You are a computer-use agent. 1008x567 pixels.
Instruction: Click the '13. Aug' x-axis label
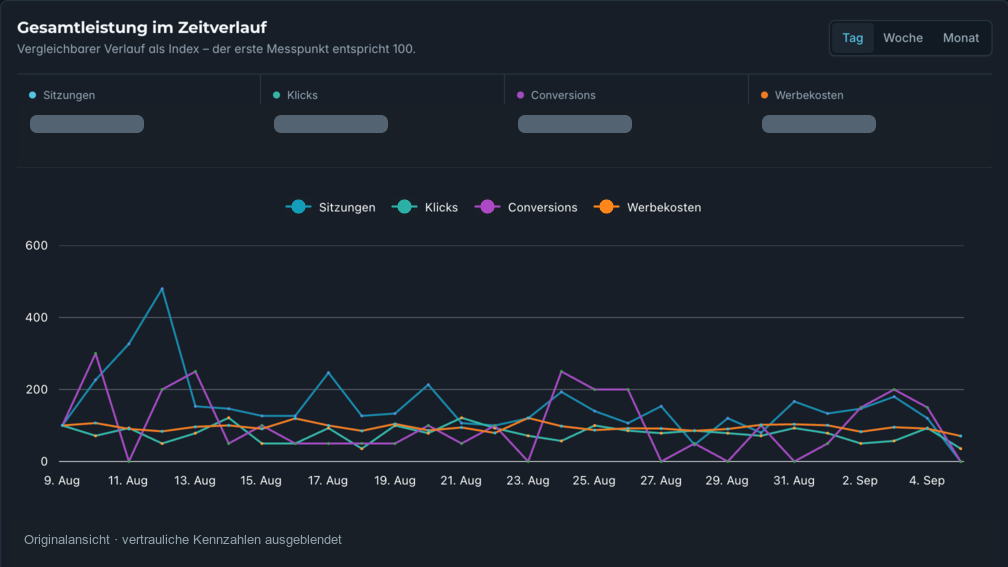pos(195,480)
